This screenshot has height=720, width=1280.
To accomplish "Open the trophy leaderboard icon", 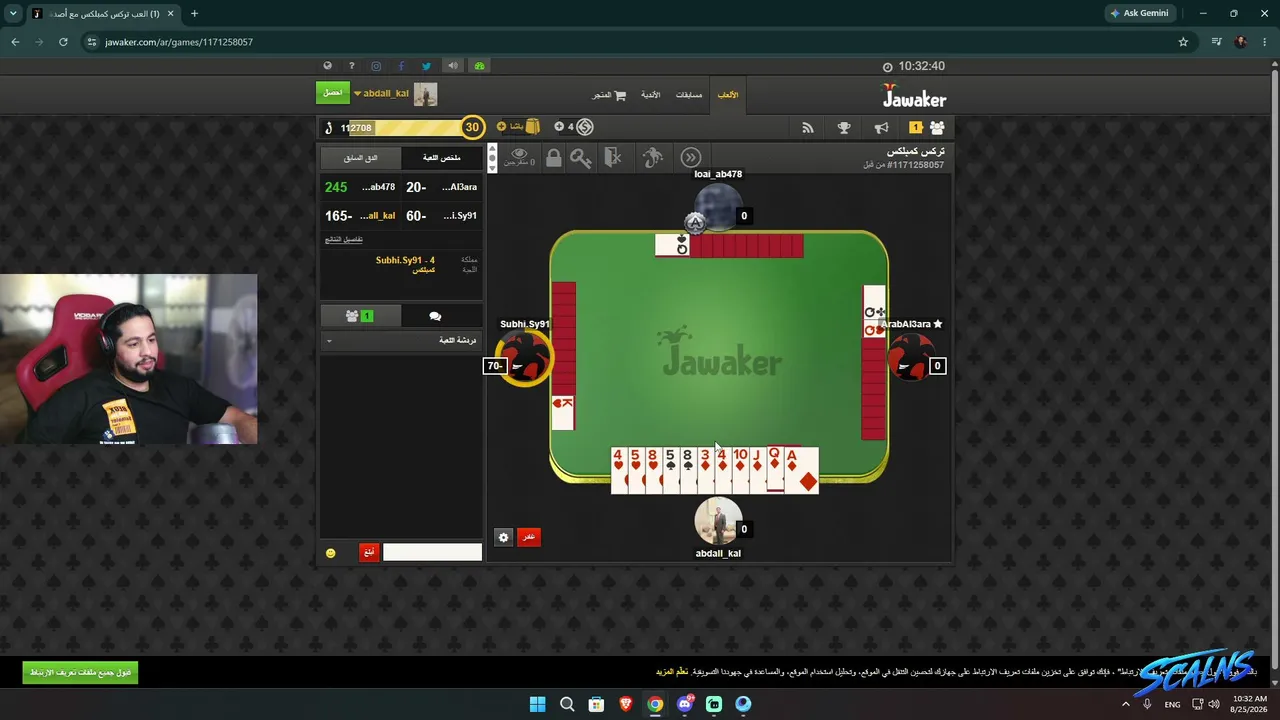I will [844, 127].
